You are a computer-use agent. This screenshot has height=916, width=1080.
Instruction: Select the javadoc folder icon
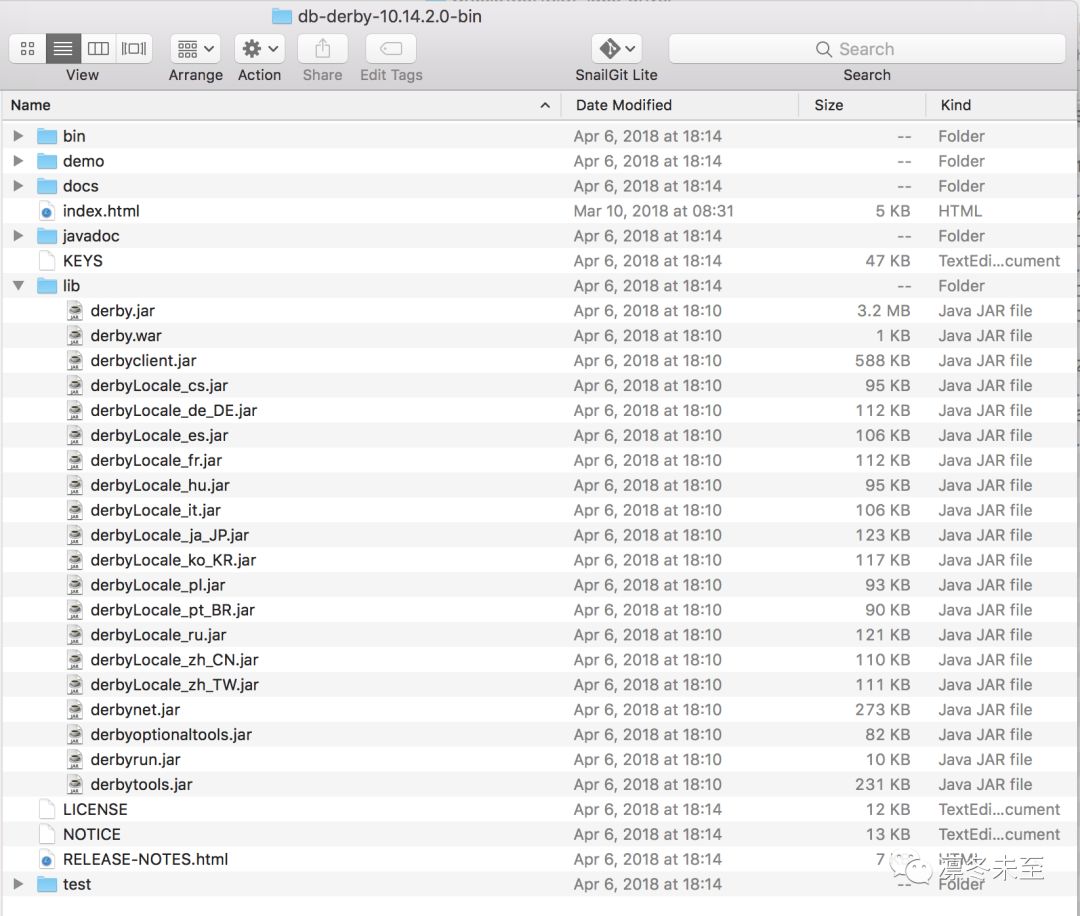pos(47,236)
